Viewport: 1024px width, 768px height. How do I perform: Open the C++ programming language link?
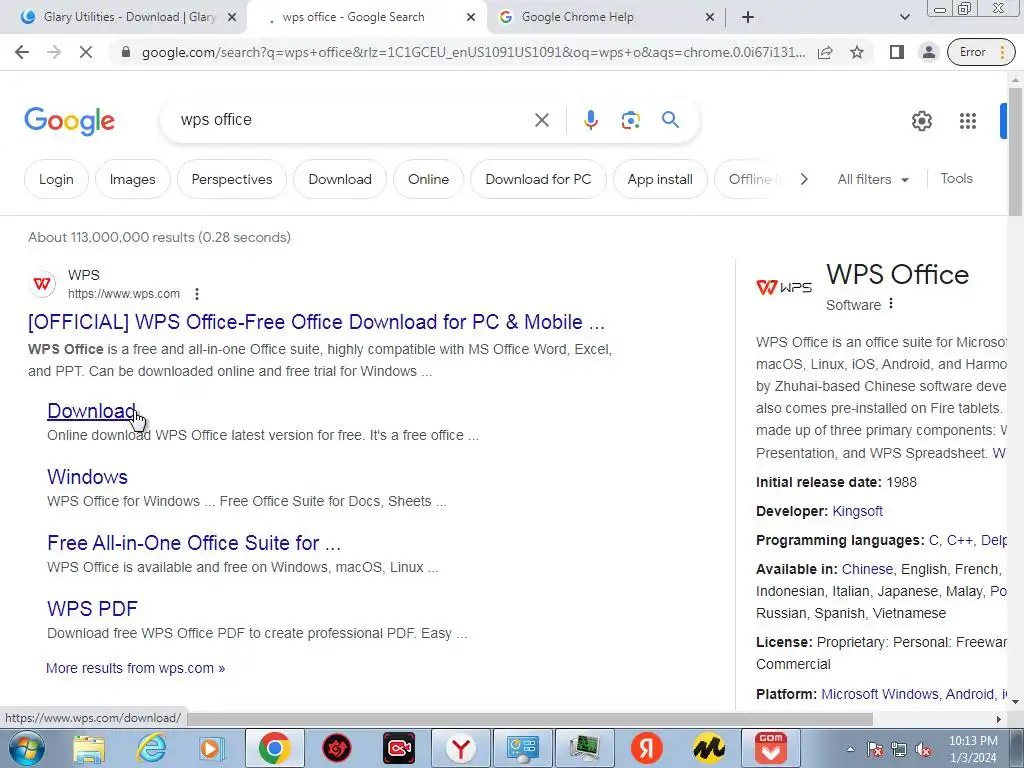coord(959,540)
